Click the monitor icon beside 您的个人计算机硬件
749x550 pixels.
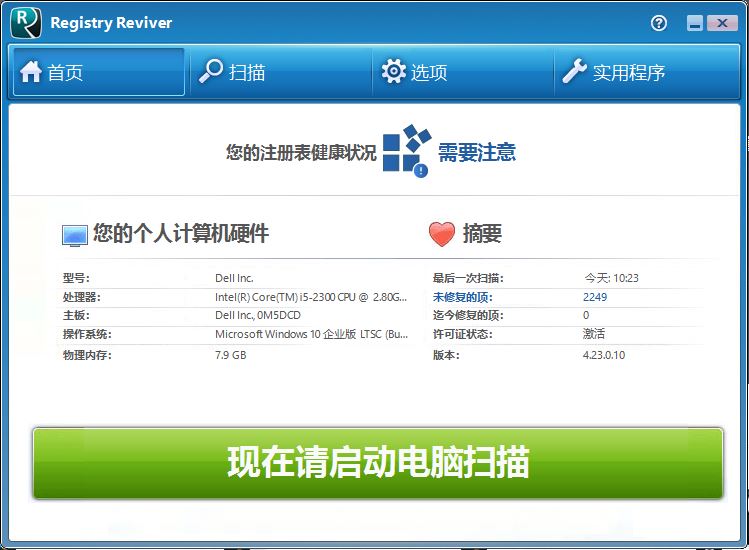(75, 236)
